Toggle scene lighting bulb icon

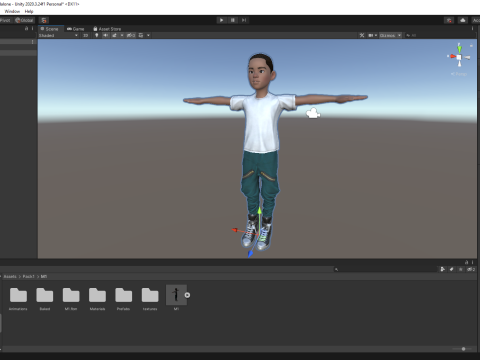(x=97, y=35)
